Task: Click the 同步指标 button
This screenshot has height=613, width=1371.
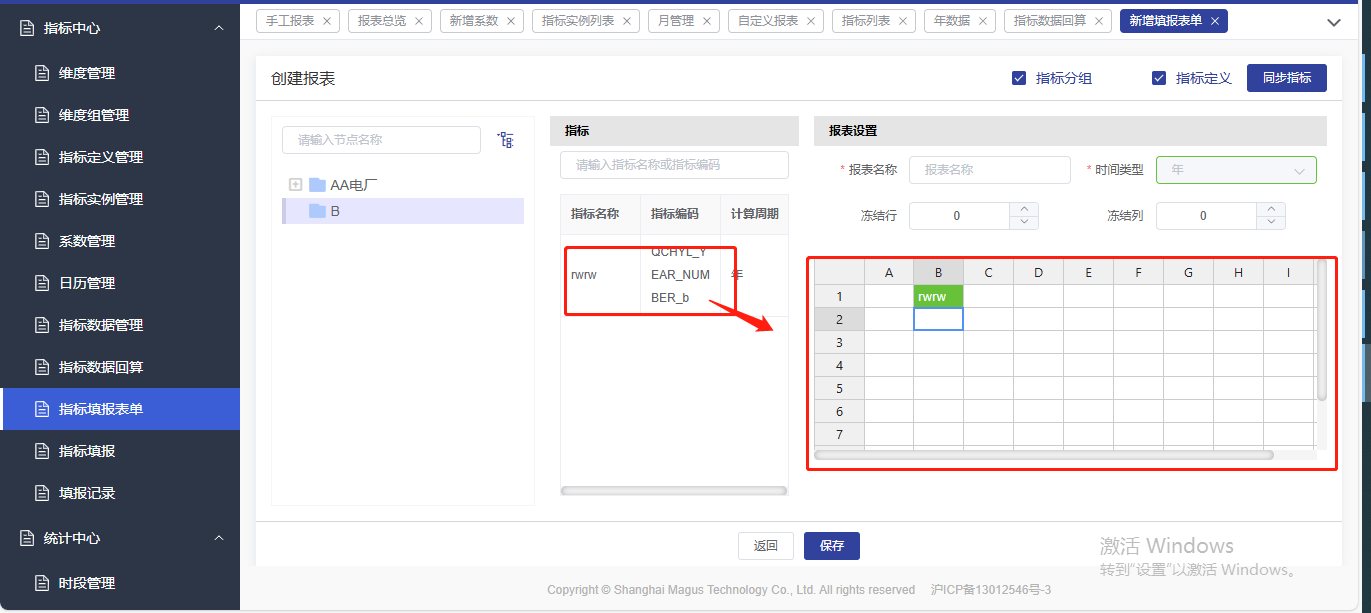Action: (x=1286, y=78)
